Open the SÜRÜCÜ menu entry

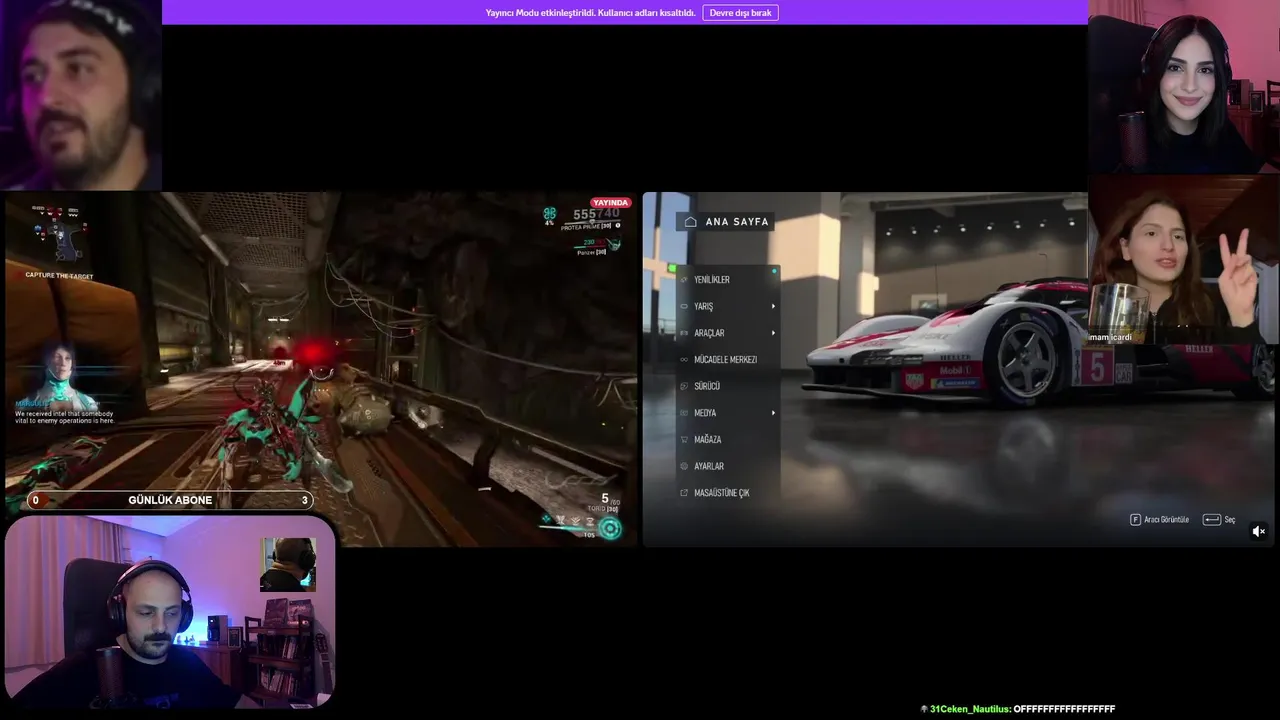(x=727, y=386)
